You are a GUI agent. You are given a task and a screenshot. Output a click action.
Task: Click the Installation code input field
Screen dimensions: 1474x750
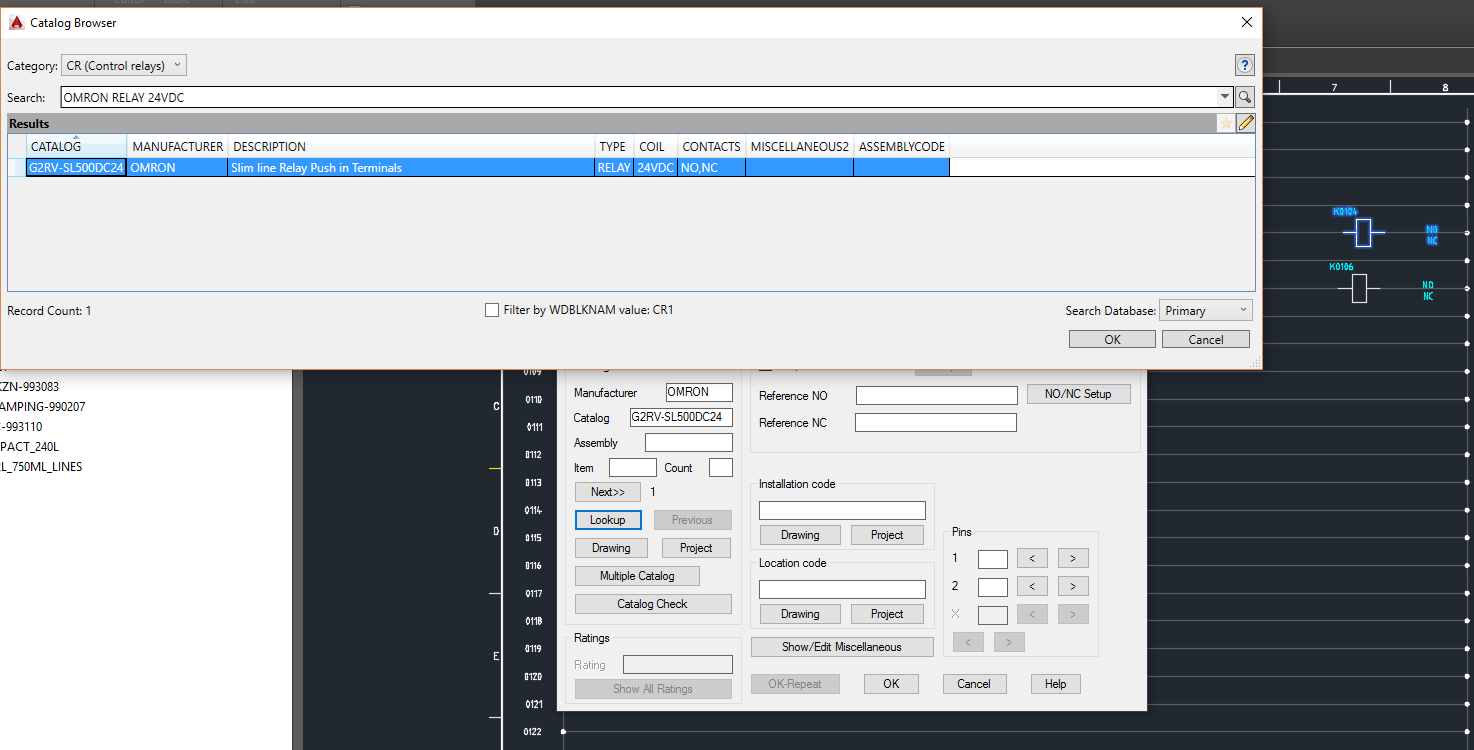842,511
